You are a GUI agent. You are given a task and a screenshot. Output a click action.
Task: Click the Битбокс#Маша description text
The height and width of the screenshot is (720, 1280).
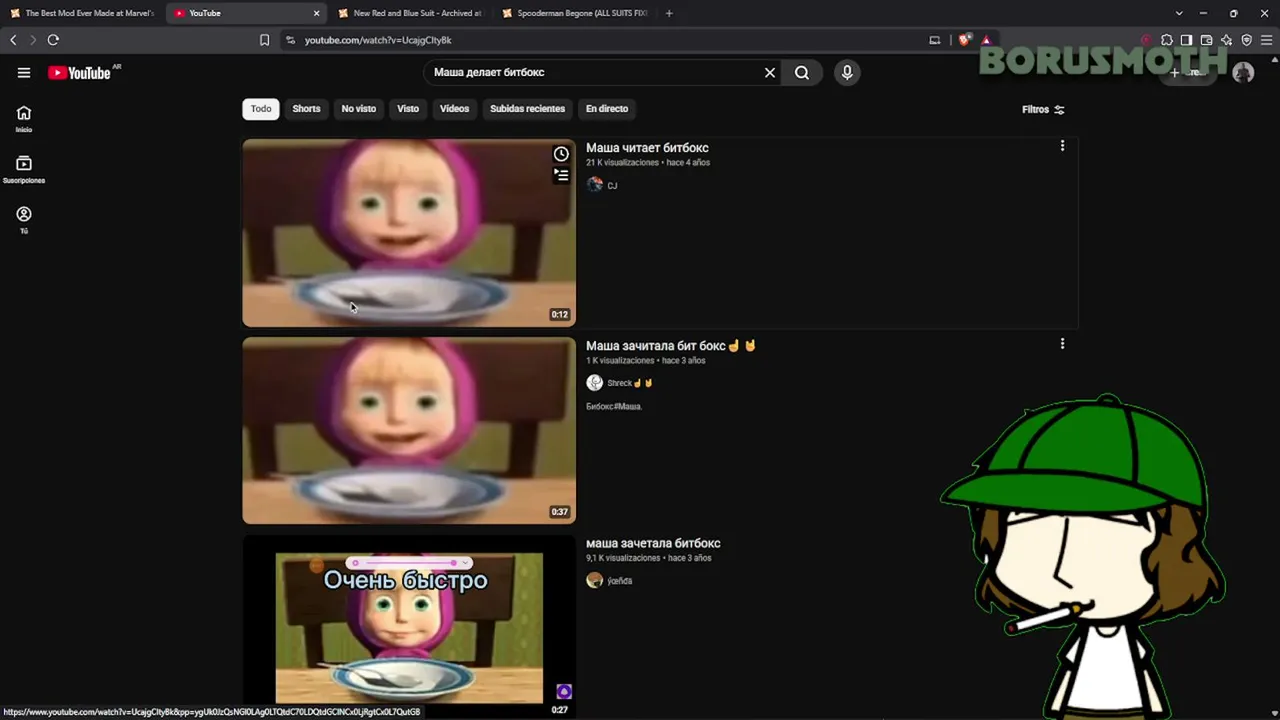pos(614,406)
